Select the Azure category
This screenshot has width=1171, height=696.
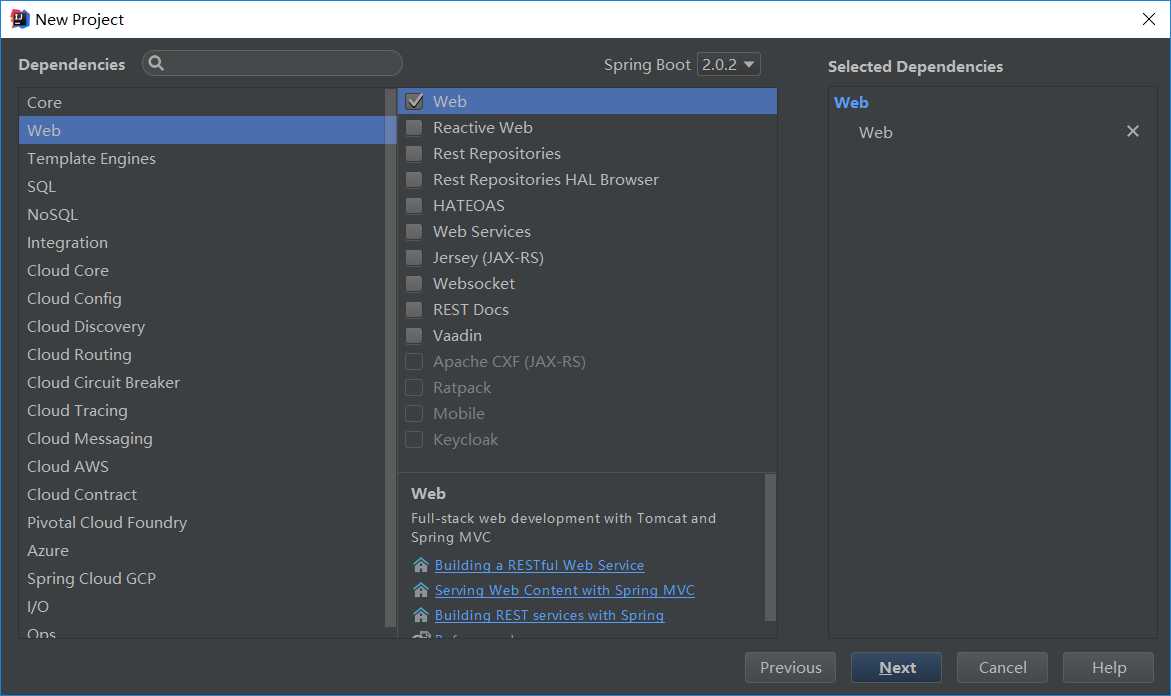[202, 550]
